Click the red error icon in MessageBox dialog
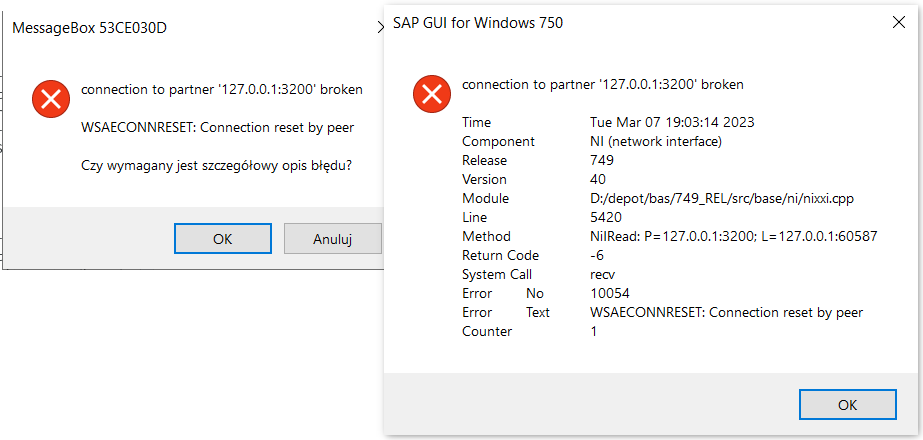This screenshot has height=440, width=923. (x=48, y=98)
